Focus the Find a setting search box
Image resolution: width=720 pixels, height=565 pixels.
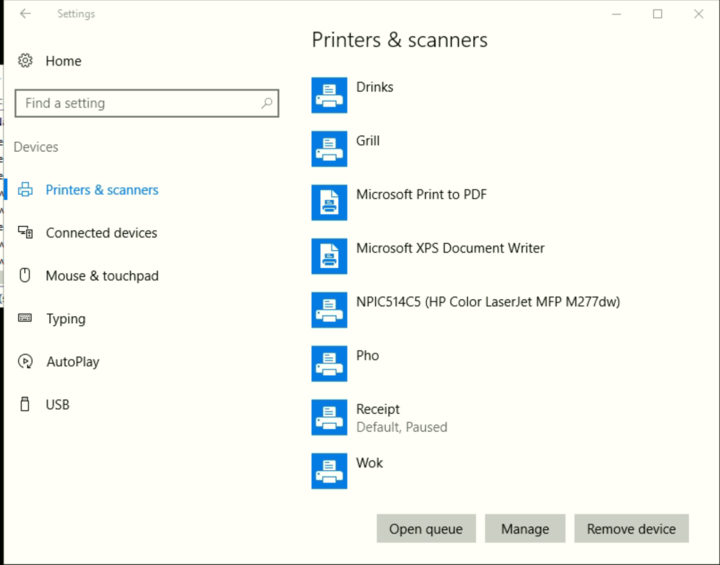(147, 103)
